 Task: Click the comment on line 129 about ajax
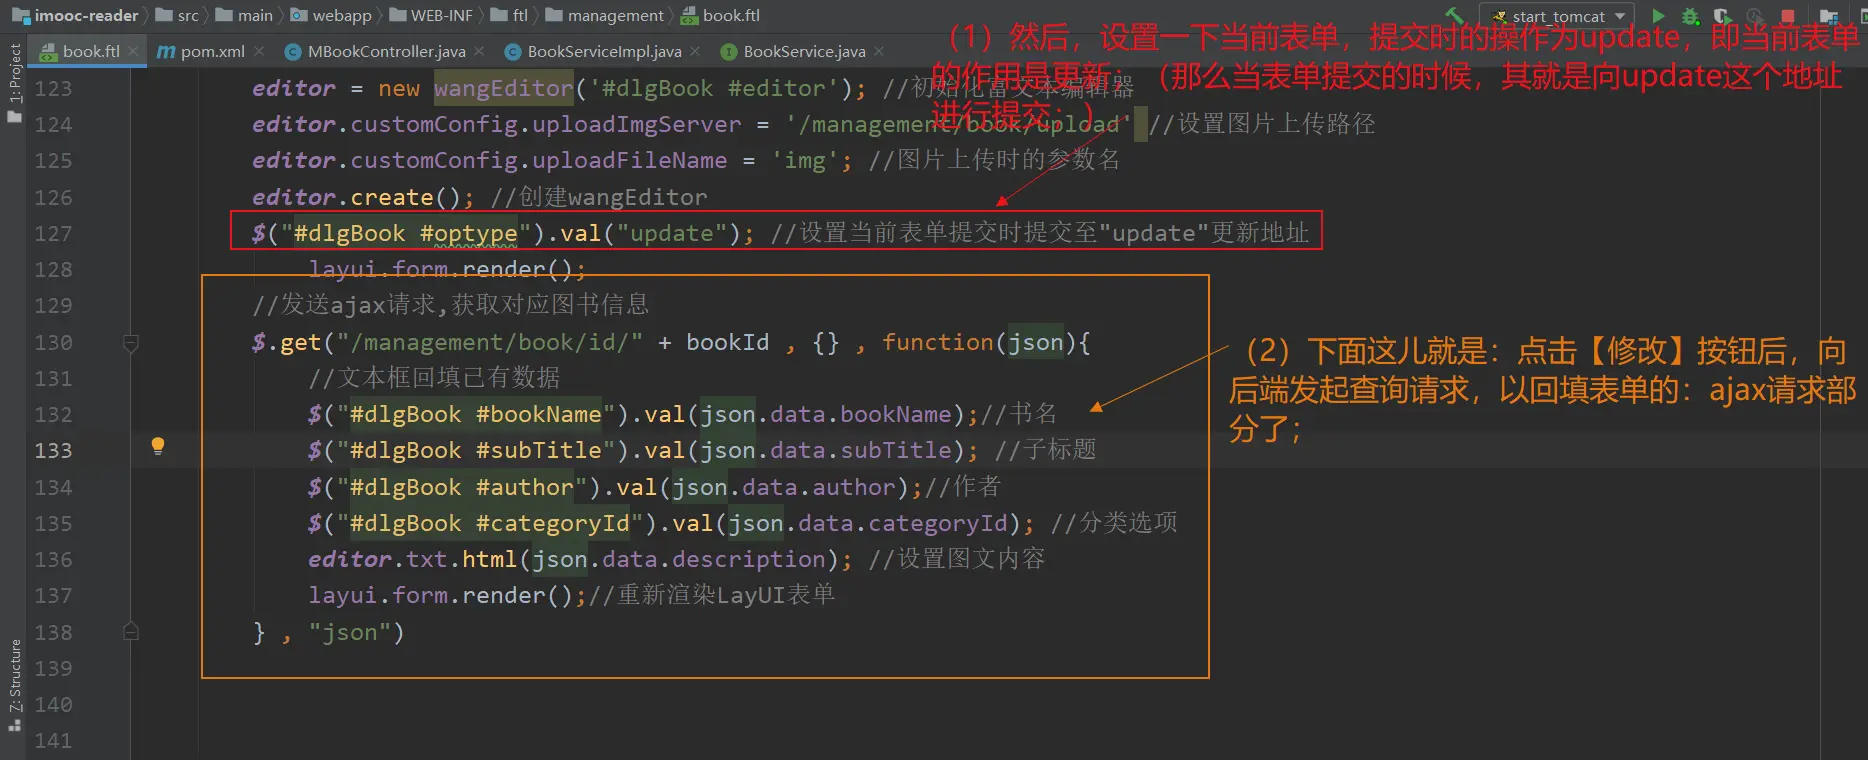click(x=451, y=305)
